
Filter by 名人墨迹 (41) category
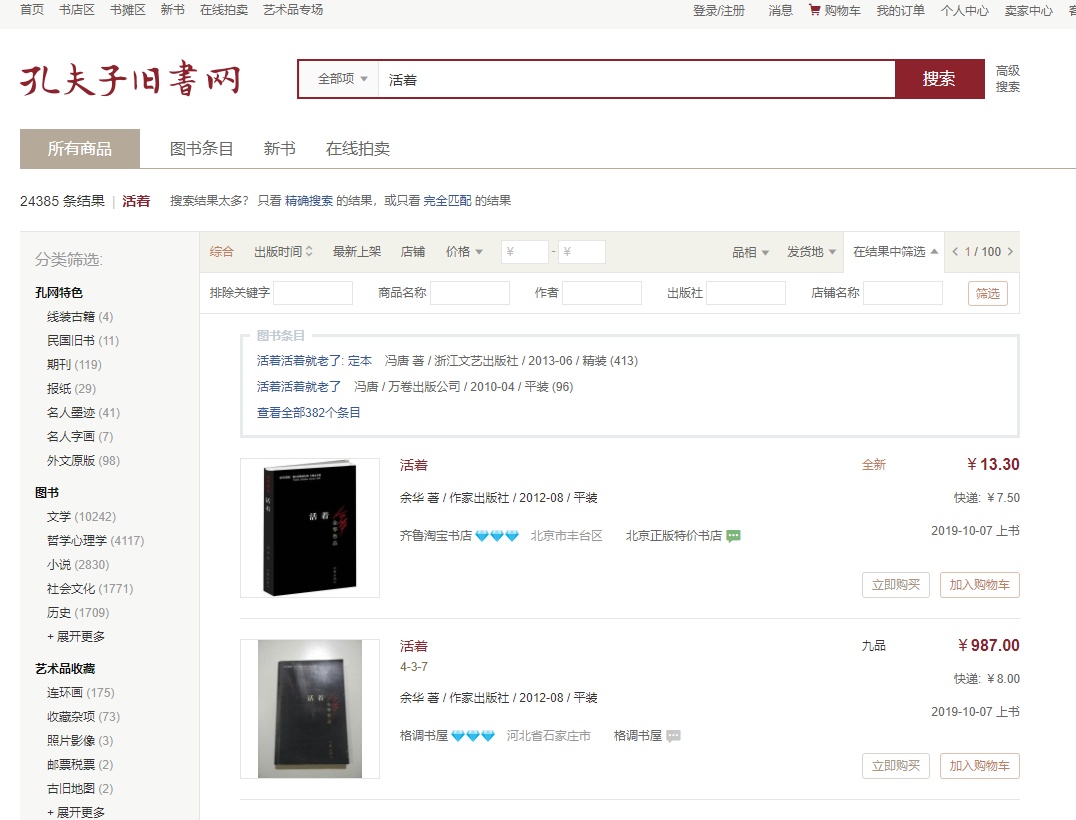pyautogui.click(x=83, y=413)
